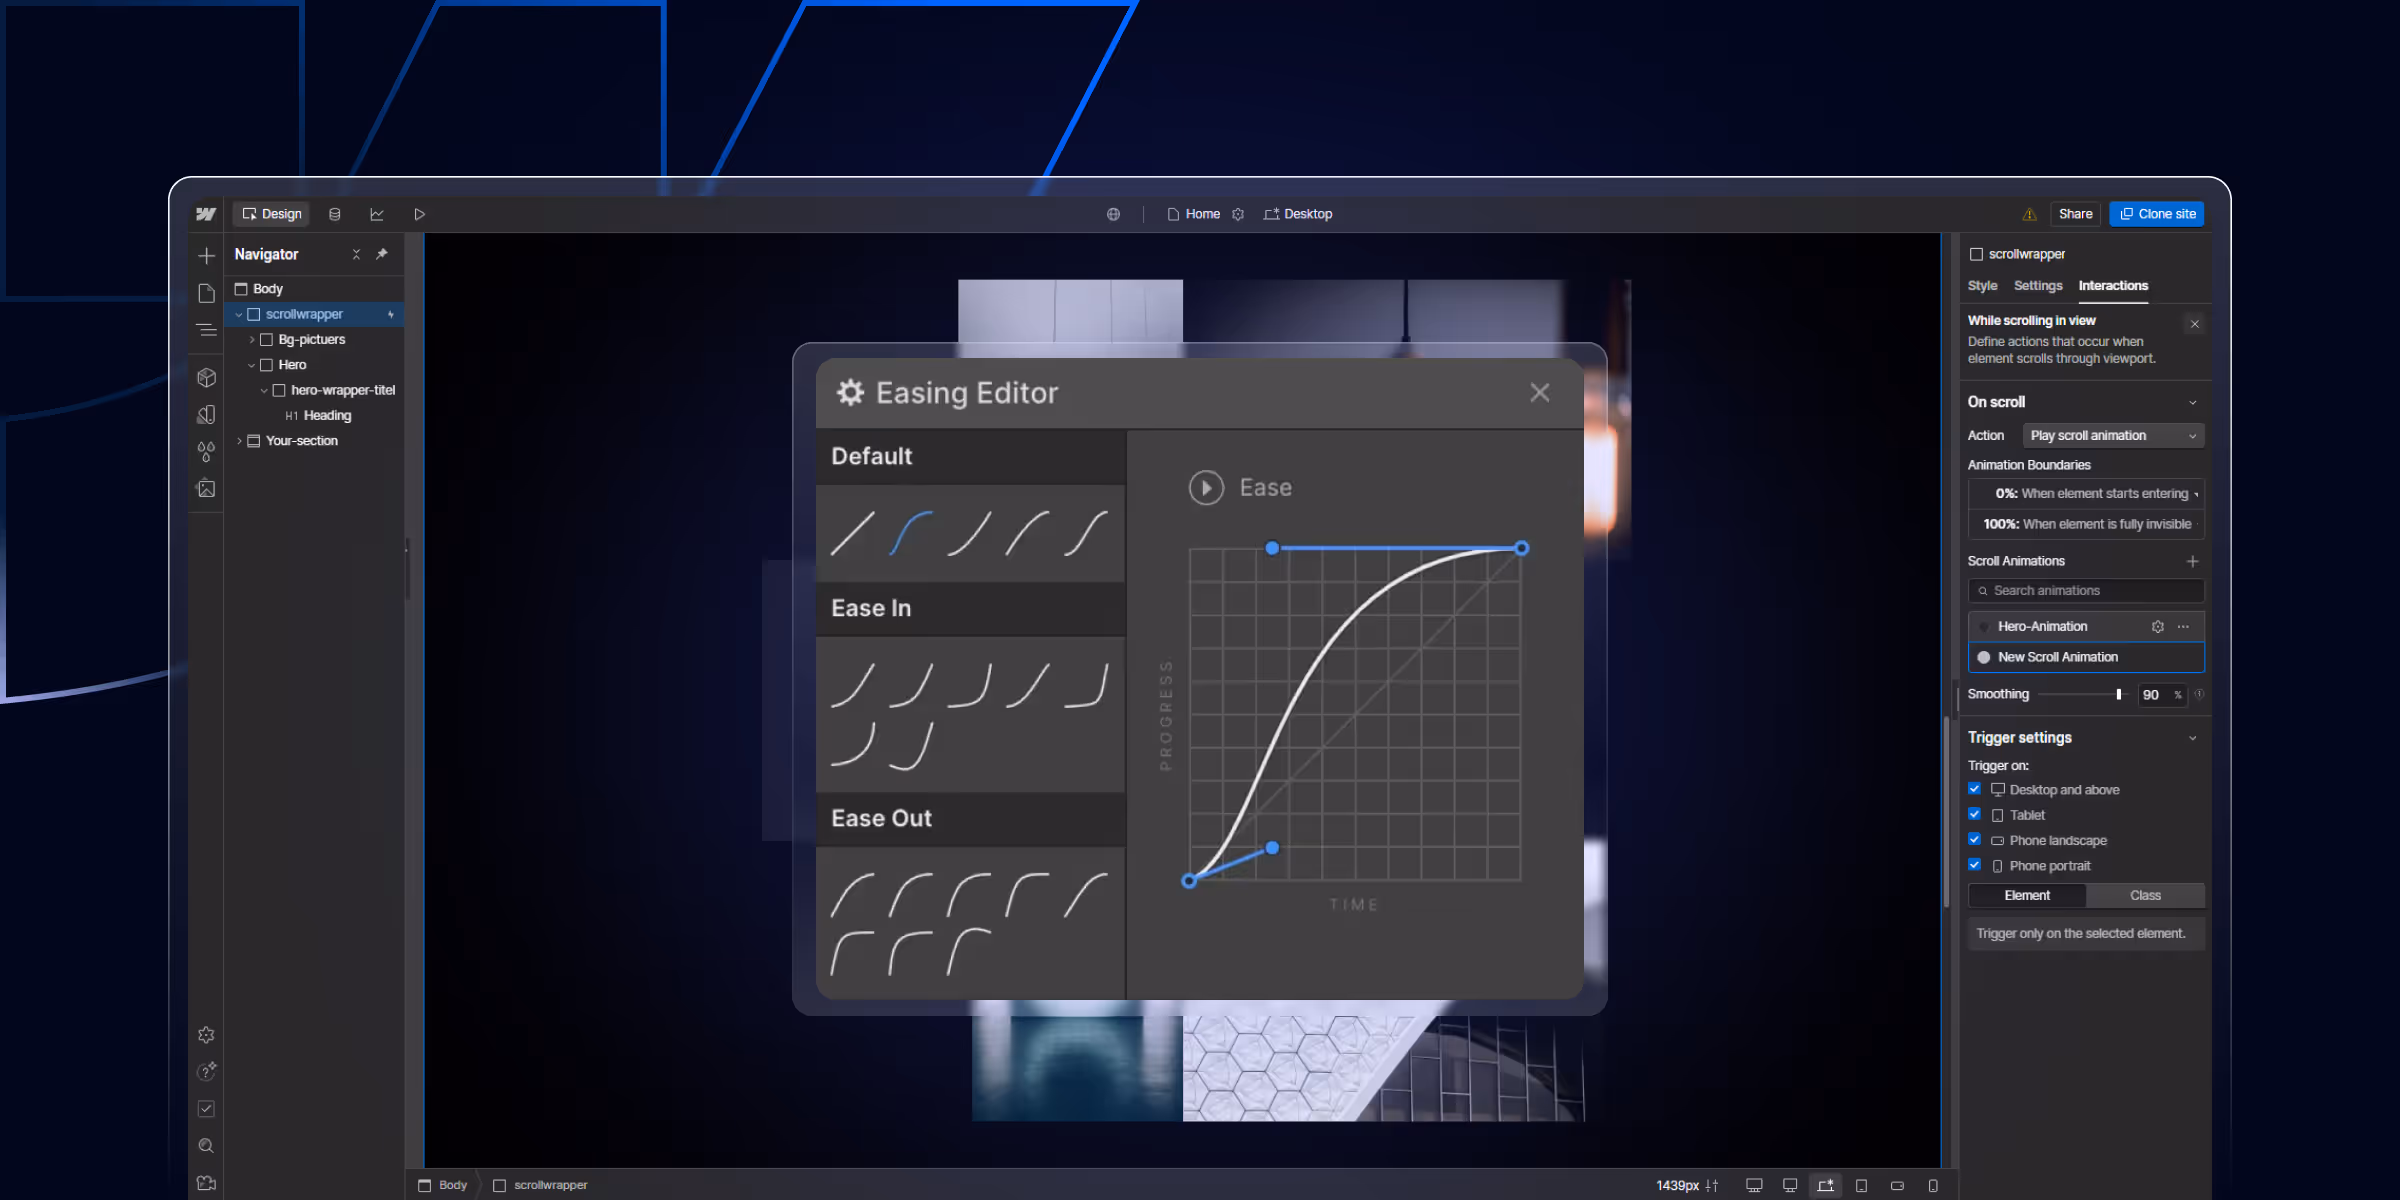2400x1200 pixels.
Task: Open the analytics chart icon in top bar
Action: coord(377,214)
